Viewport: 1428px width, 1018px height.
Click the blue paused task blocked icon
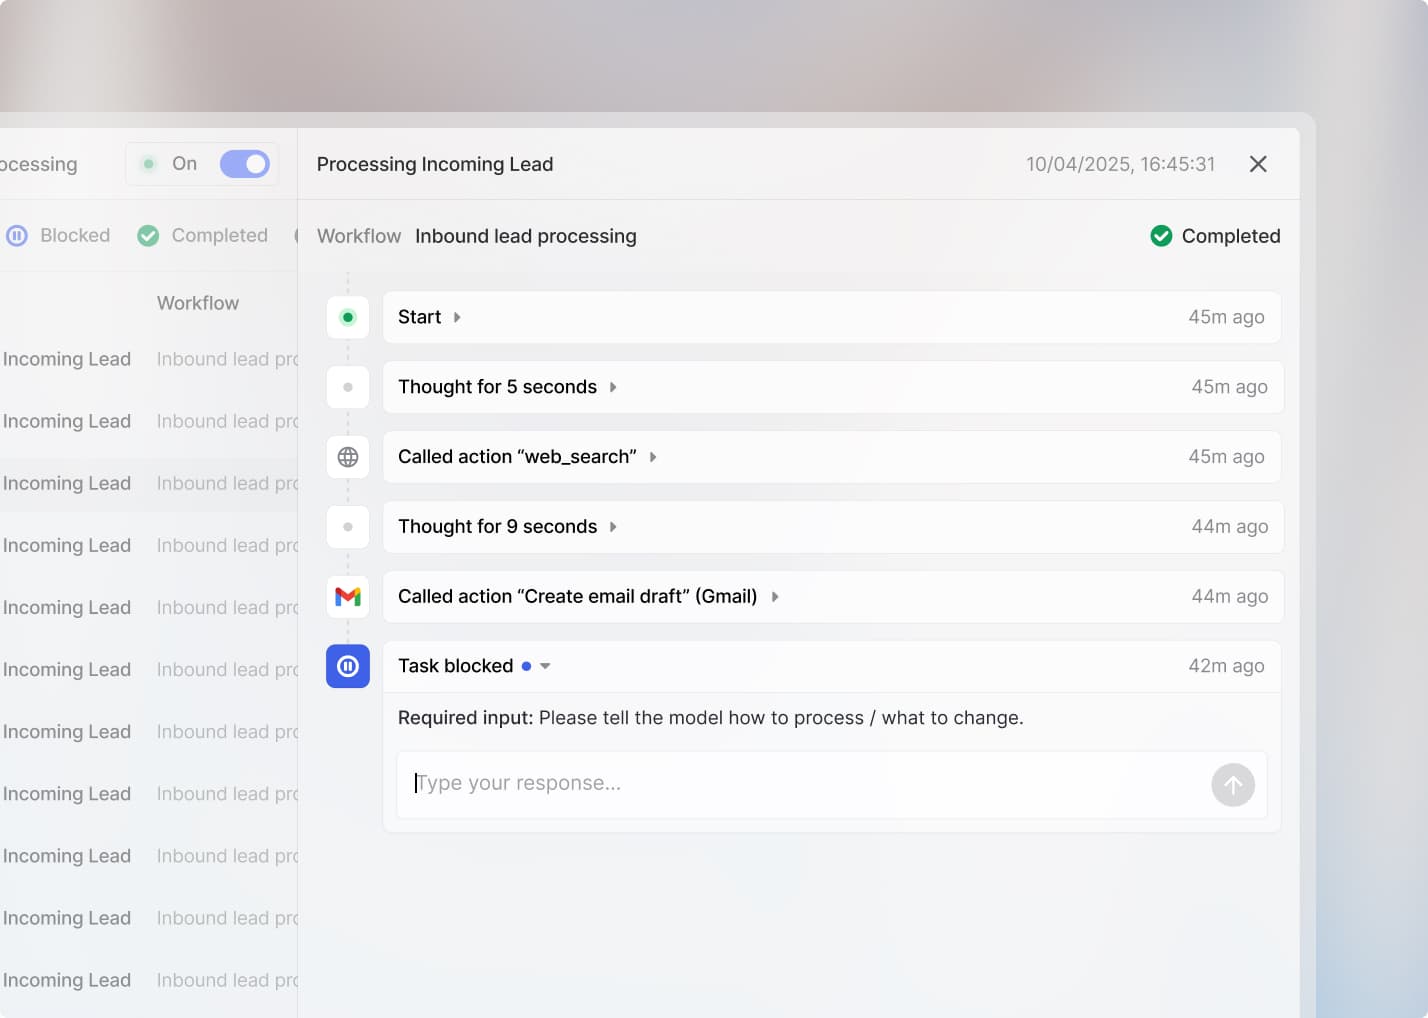tap(348, 666)
